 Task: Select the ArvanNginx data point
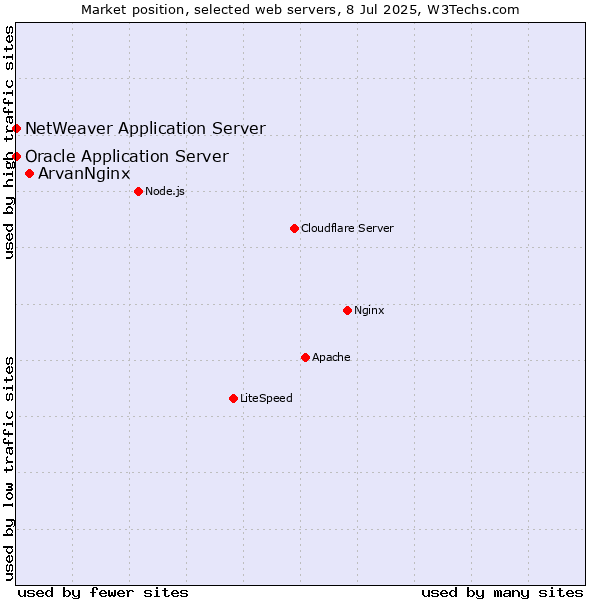(x=29, y=174)
